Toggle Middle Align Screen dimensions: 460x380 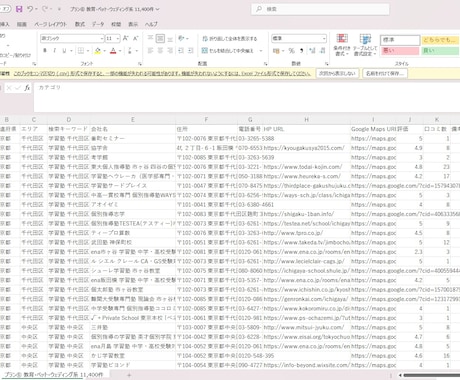pyautogui.click(x=160, y=38)
